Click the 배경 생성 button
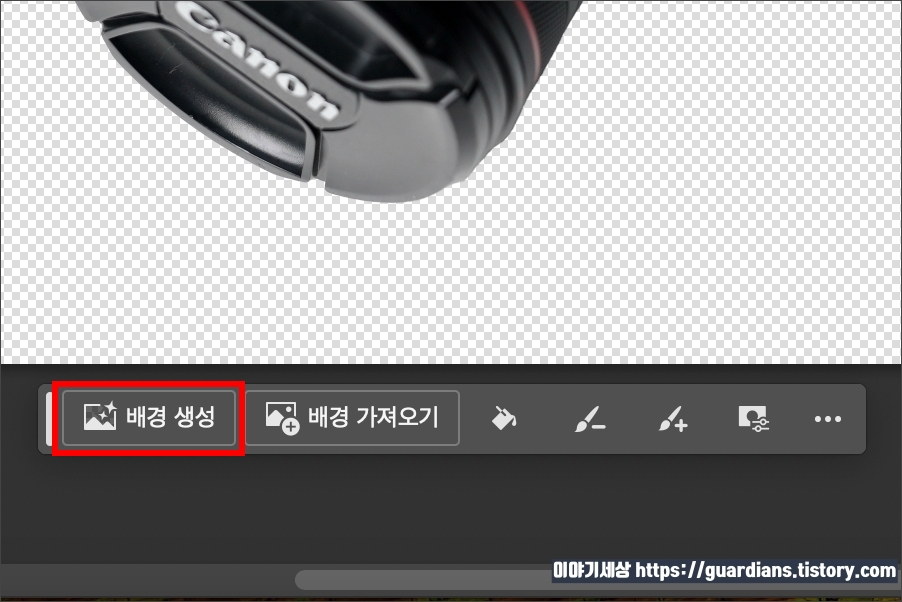The height and width of the screenshot is (602, 902). (x=148, y=418)
